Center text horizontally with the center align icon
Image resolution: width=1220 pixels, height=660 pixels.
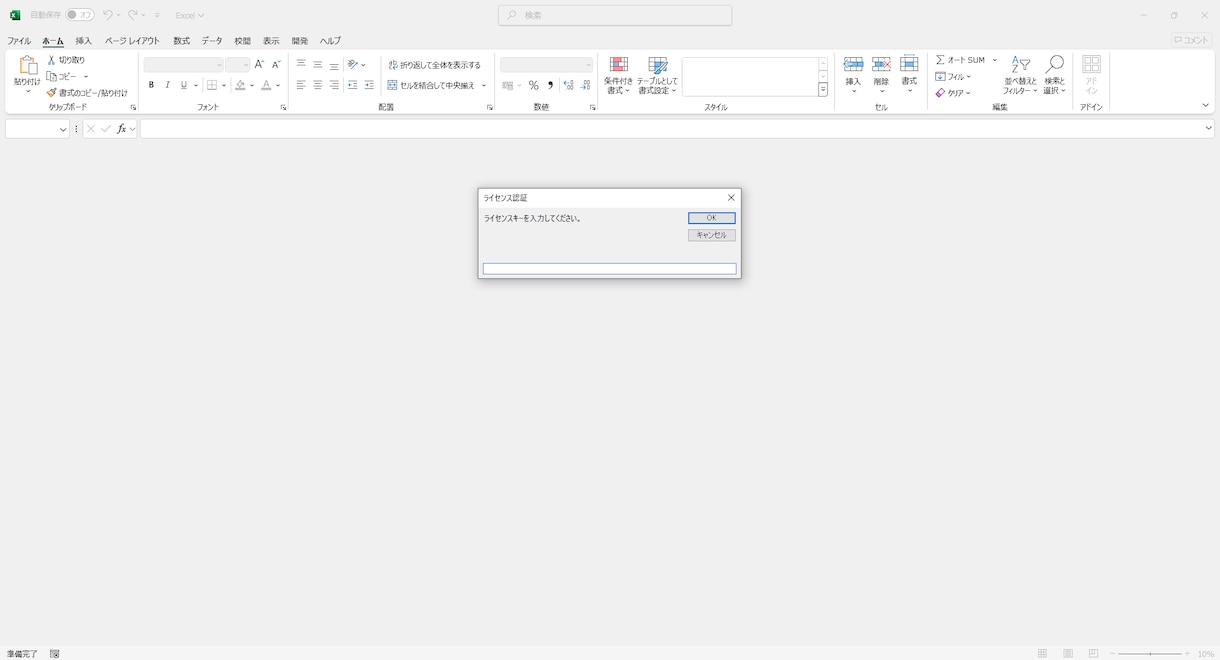tap(318, 86)
